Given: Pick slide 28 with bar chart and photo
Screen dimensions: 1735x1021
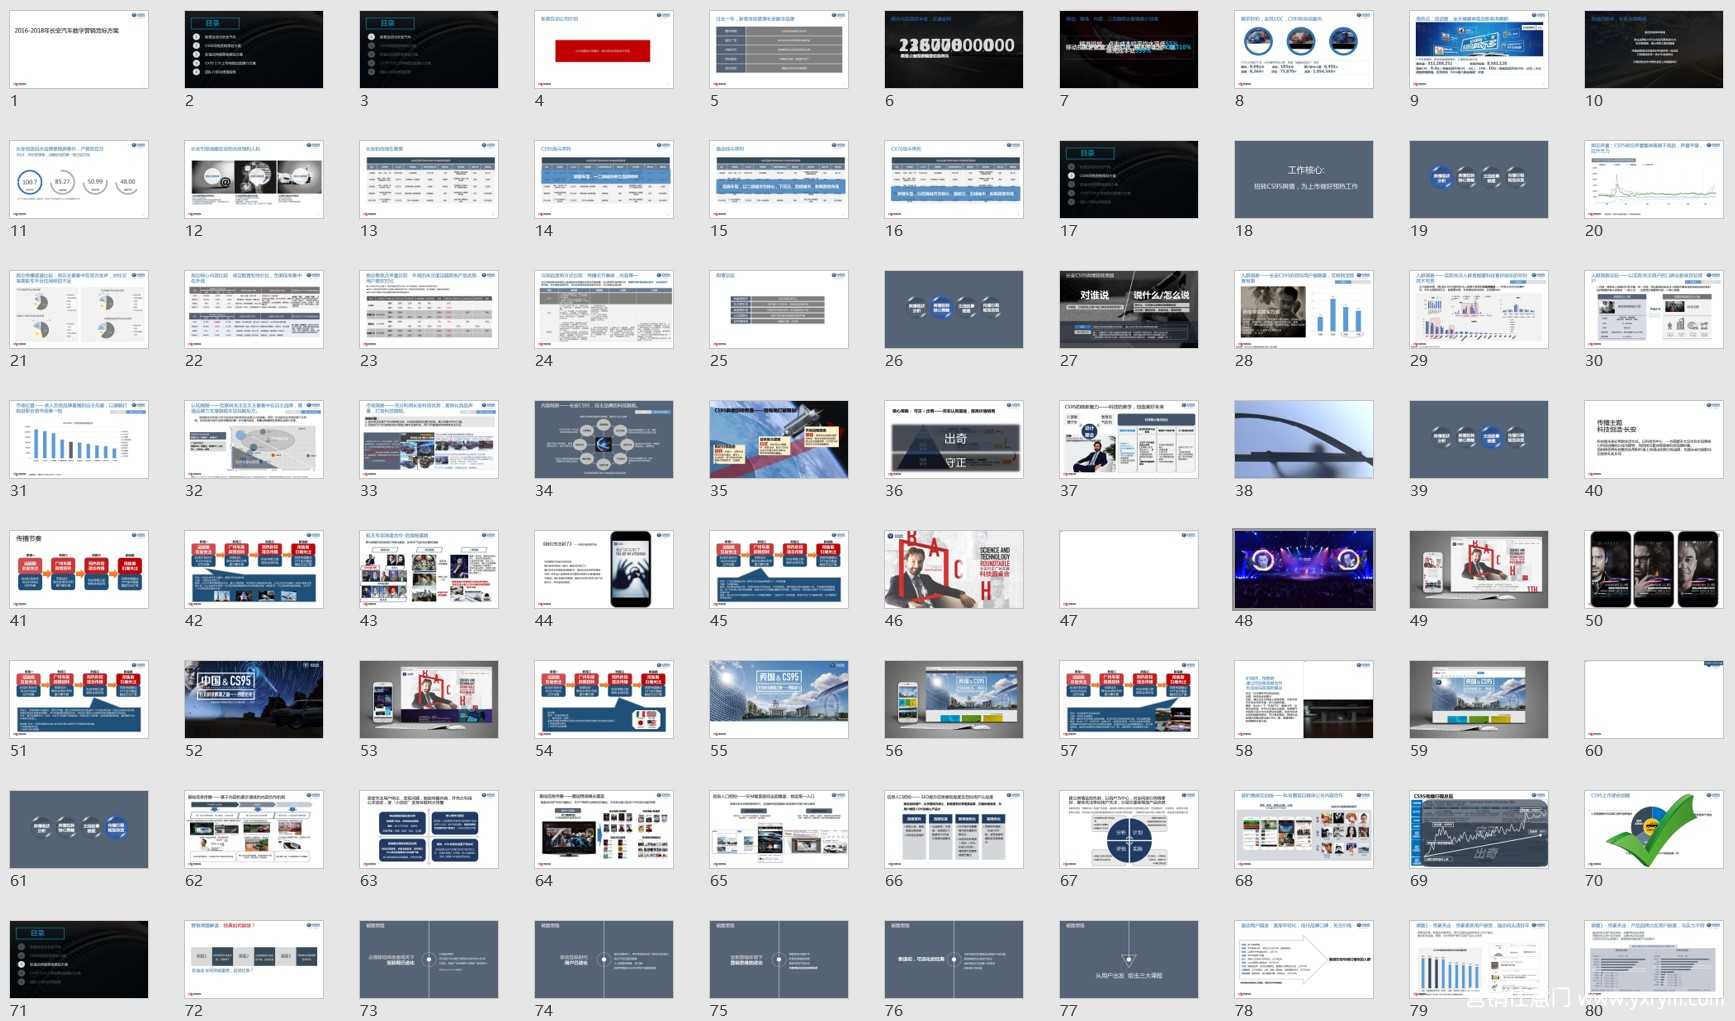Looking at the screenshot, I should point(1304,309).
